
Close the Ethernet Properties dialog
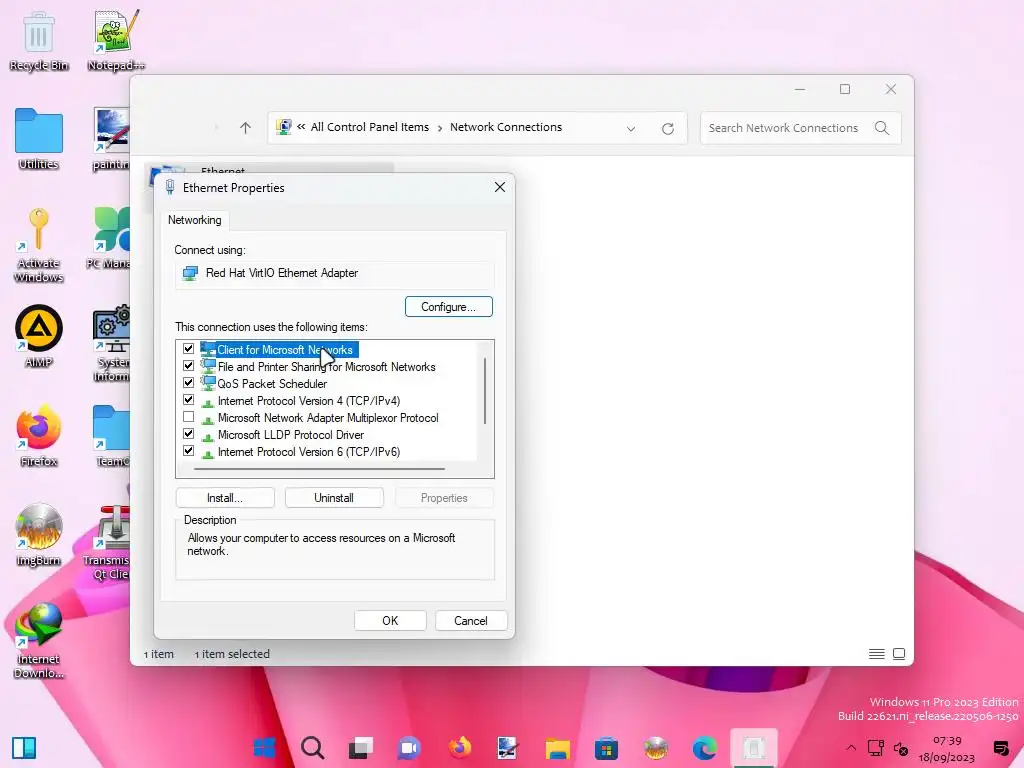click(500, 187)
